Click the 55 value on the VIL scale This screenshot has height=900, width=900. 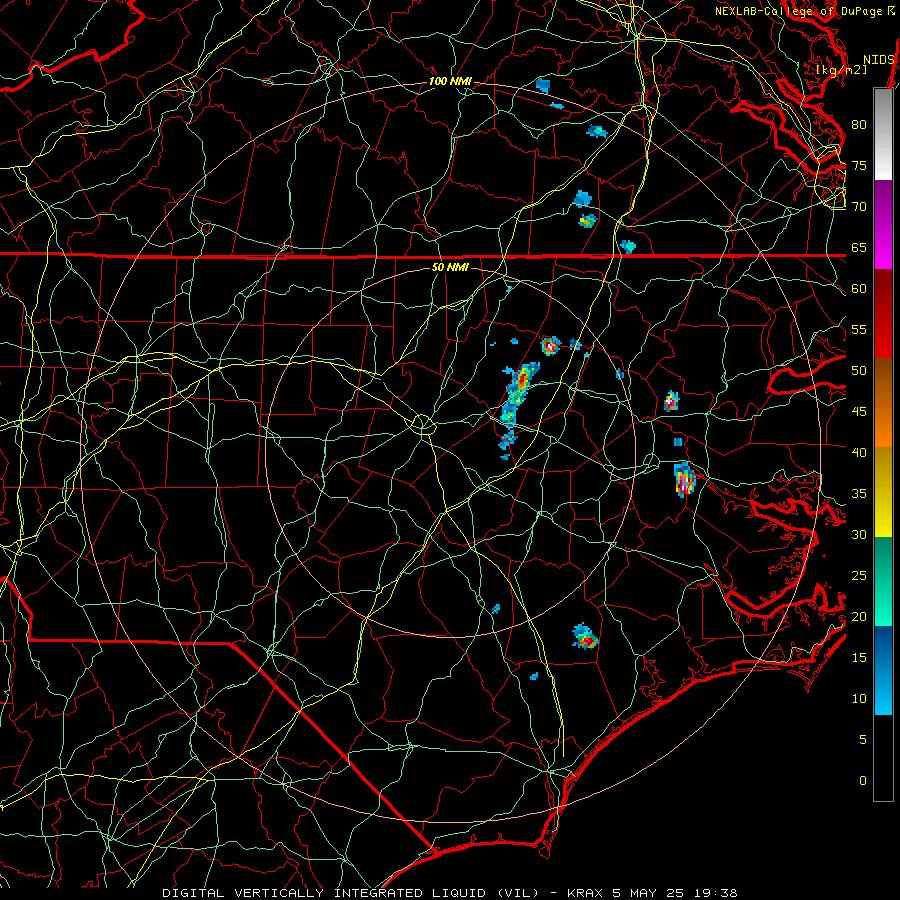(859, 329)
